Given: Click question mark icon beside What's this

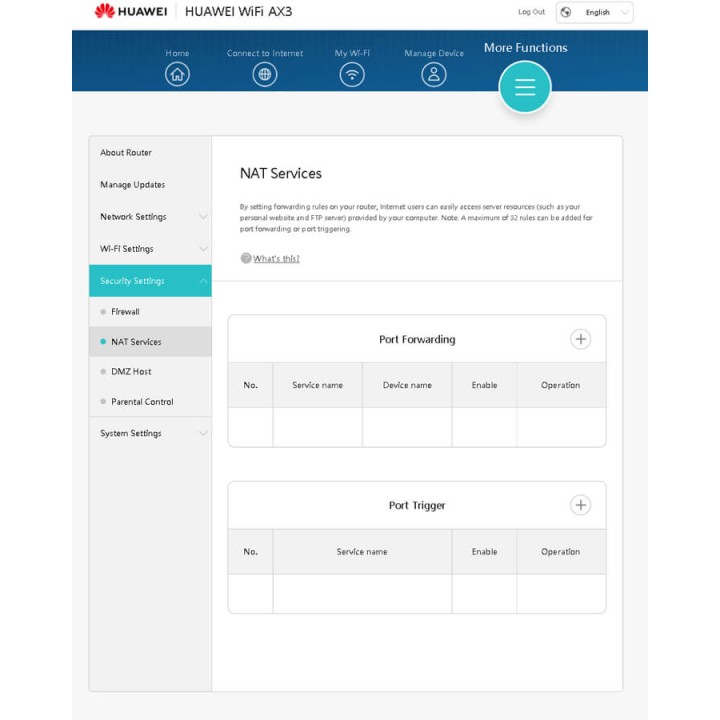Looking at the screenshot, I should point(246,258).
